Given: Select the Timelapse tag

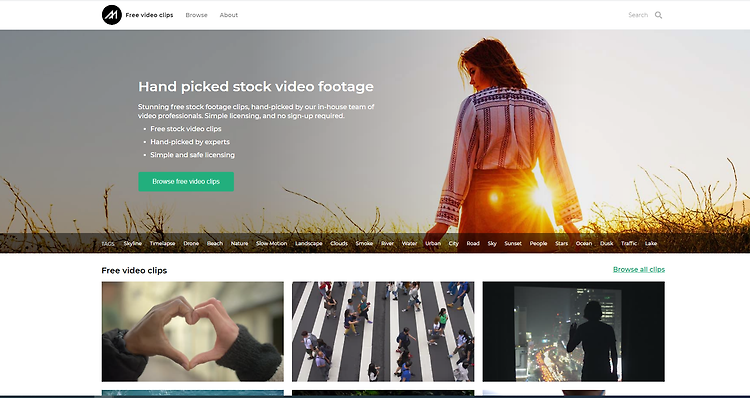Looking at the screenshot, I should (163, 243).
